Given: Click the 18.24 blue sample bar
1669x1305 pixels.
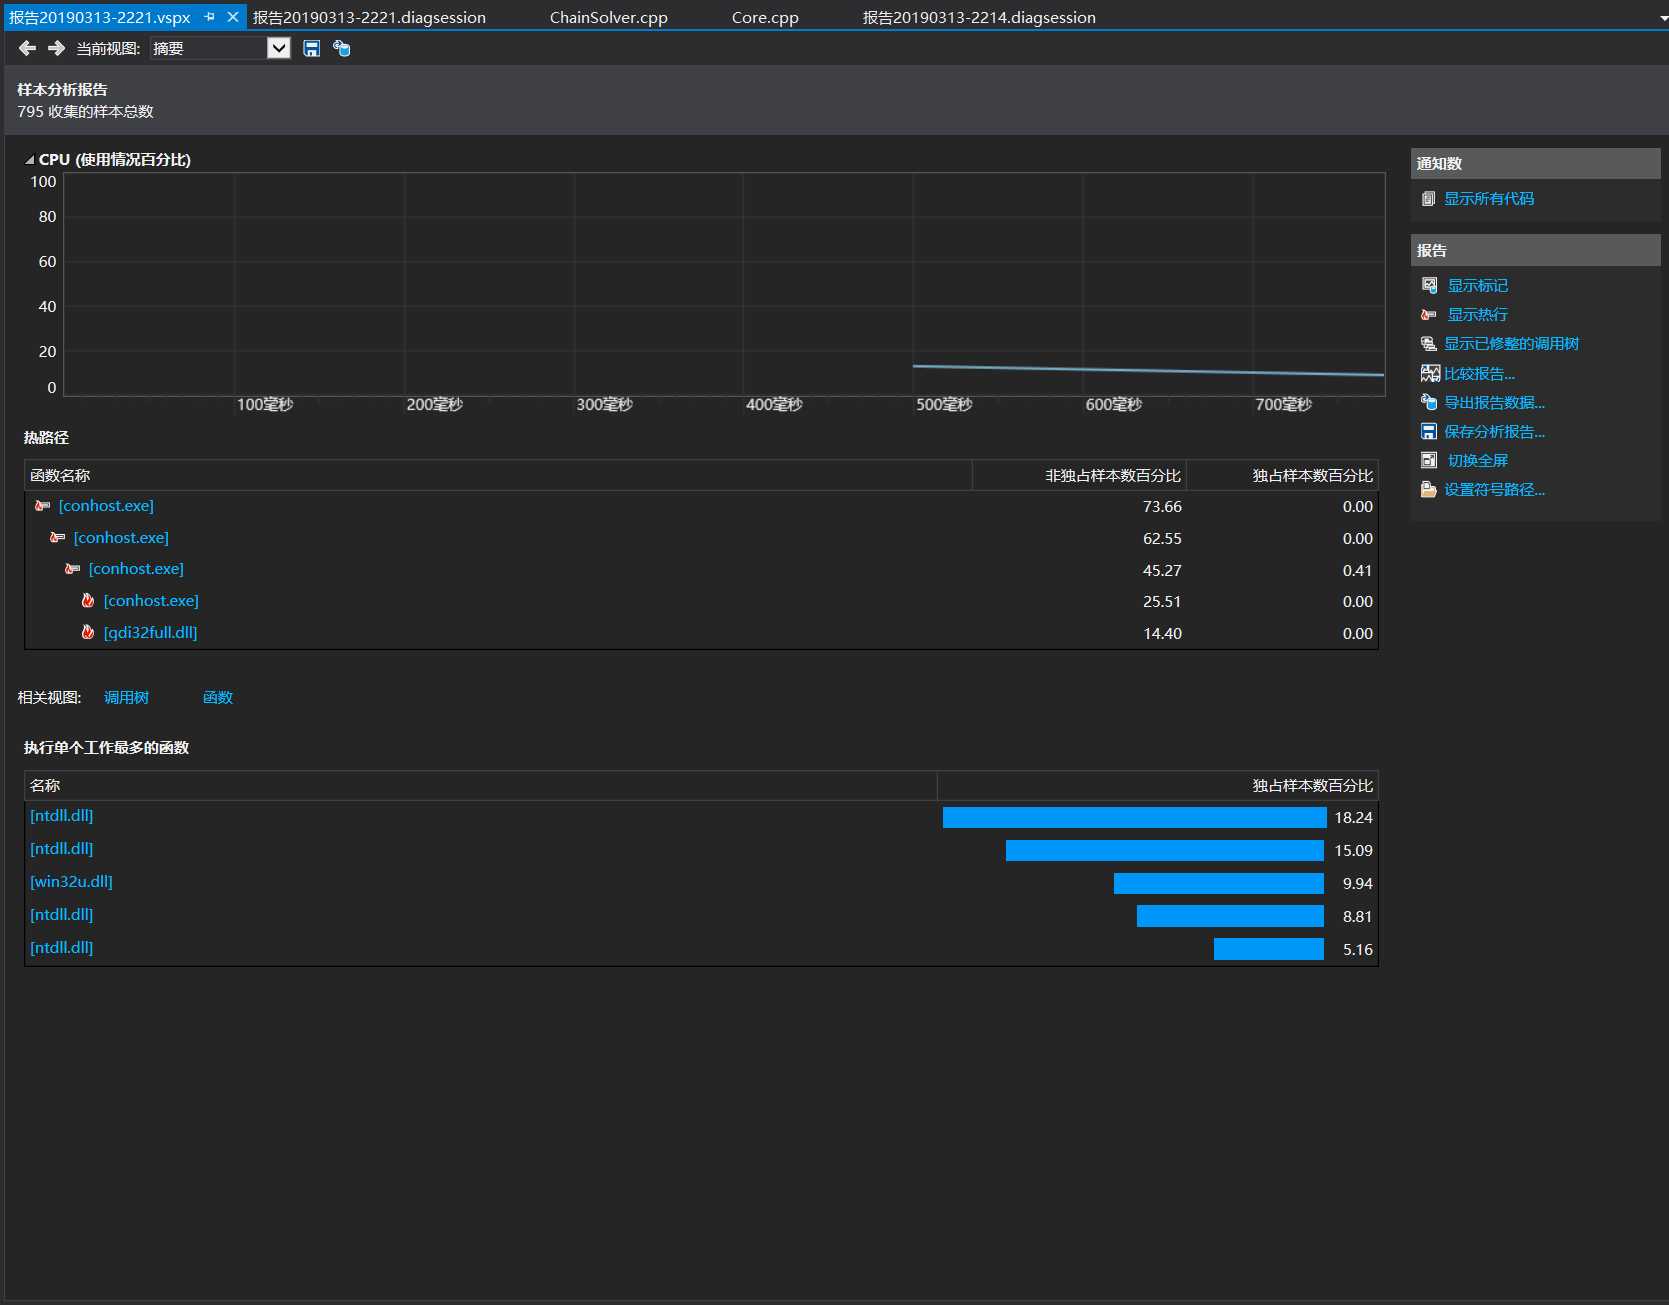Looking at the screenshot, I should [x=1135, y=818].
